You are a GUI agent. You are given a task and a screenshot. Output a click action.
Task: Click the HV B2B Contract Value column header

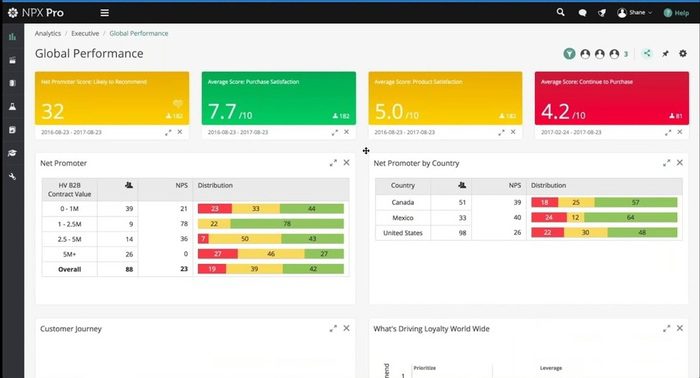coord(70,190)
